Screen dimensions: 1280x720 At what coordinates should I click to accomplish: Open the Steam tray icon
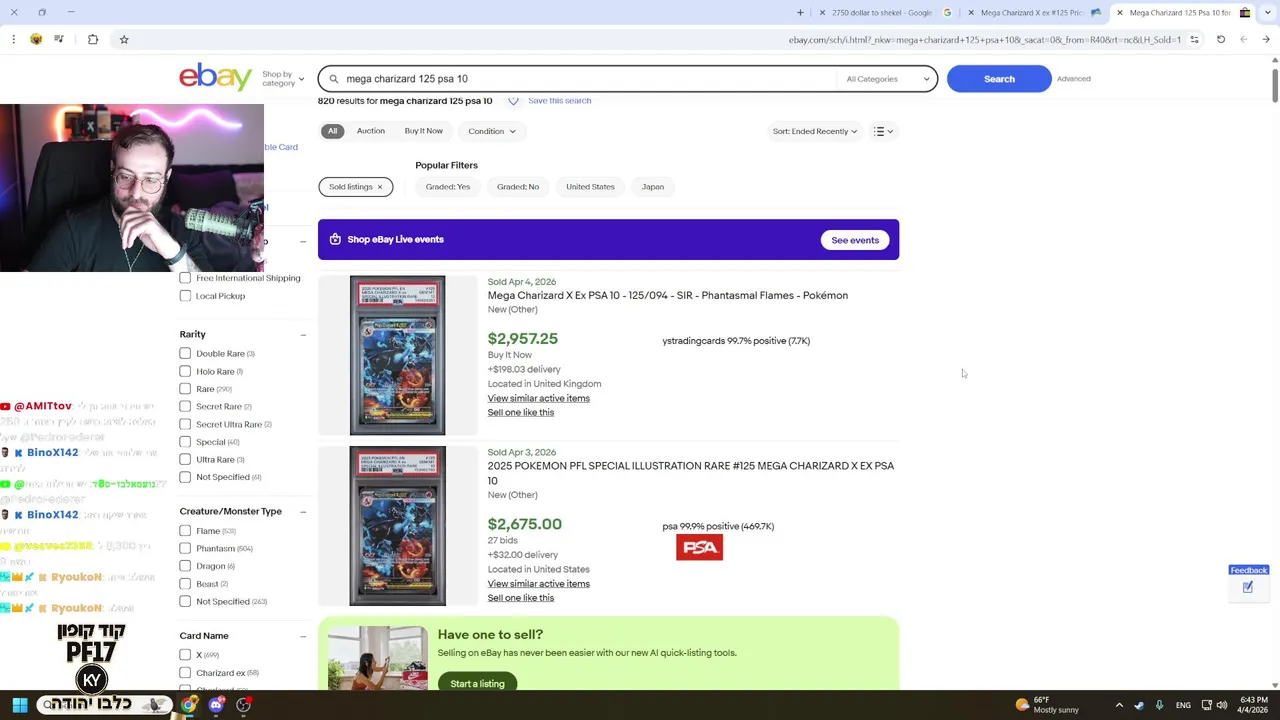(1139, 705)
